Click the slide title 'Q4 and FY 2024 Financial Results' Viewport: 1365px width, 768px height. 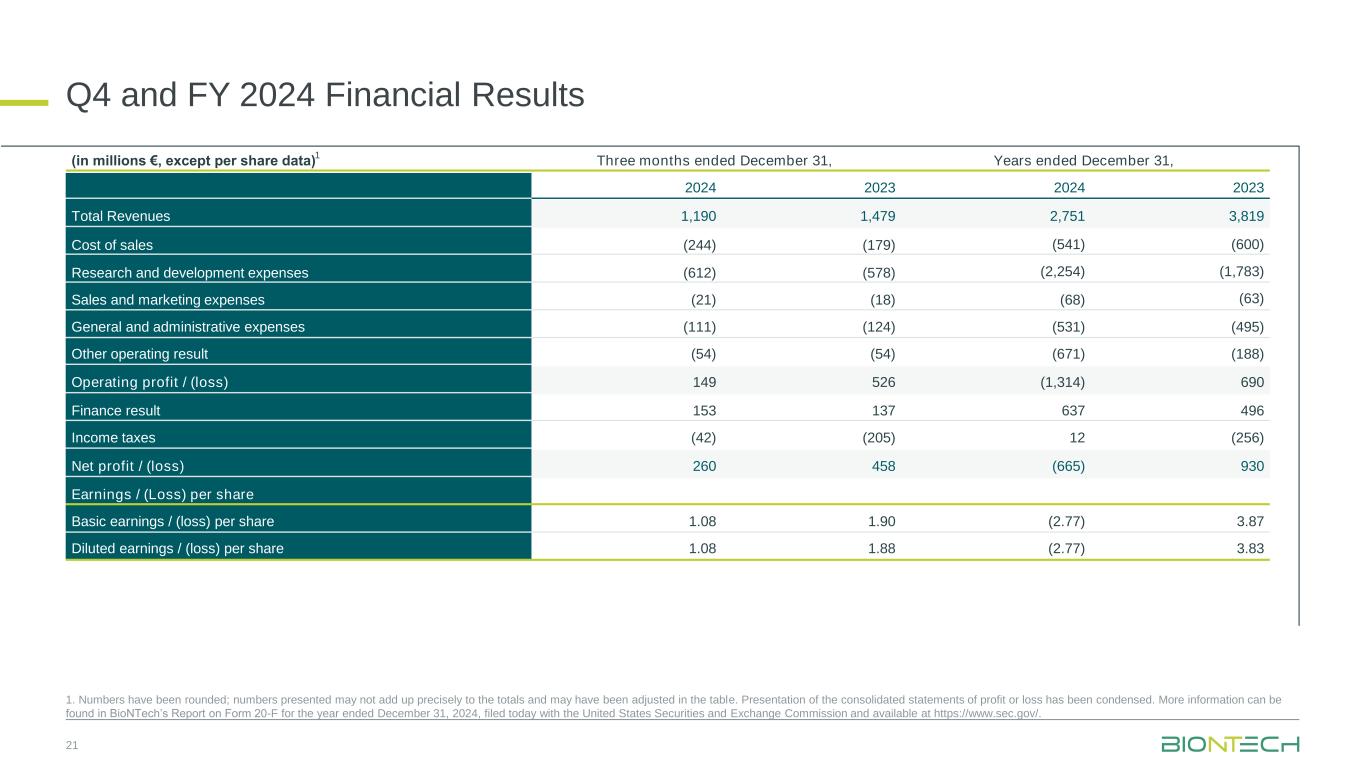(x=325, y=96)
